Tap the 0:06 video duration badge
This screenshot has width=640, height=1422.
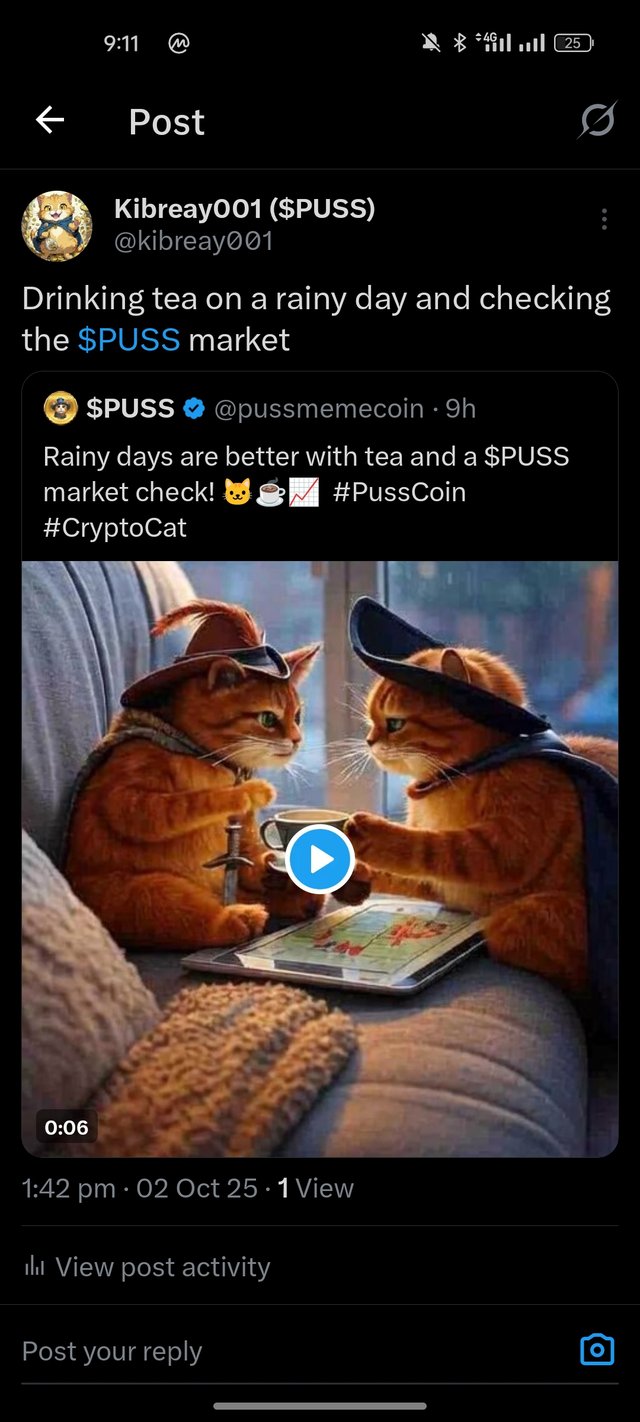(67, 1127)
